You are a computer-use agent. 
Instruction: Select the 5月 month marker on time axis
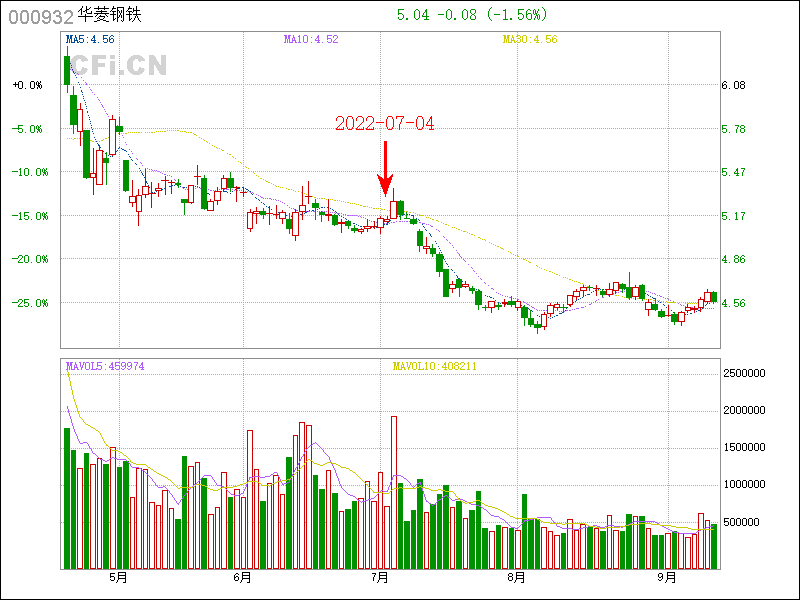coord(117,578)
